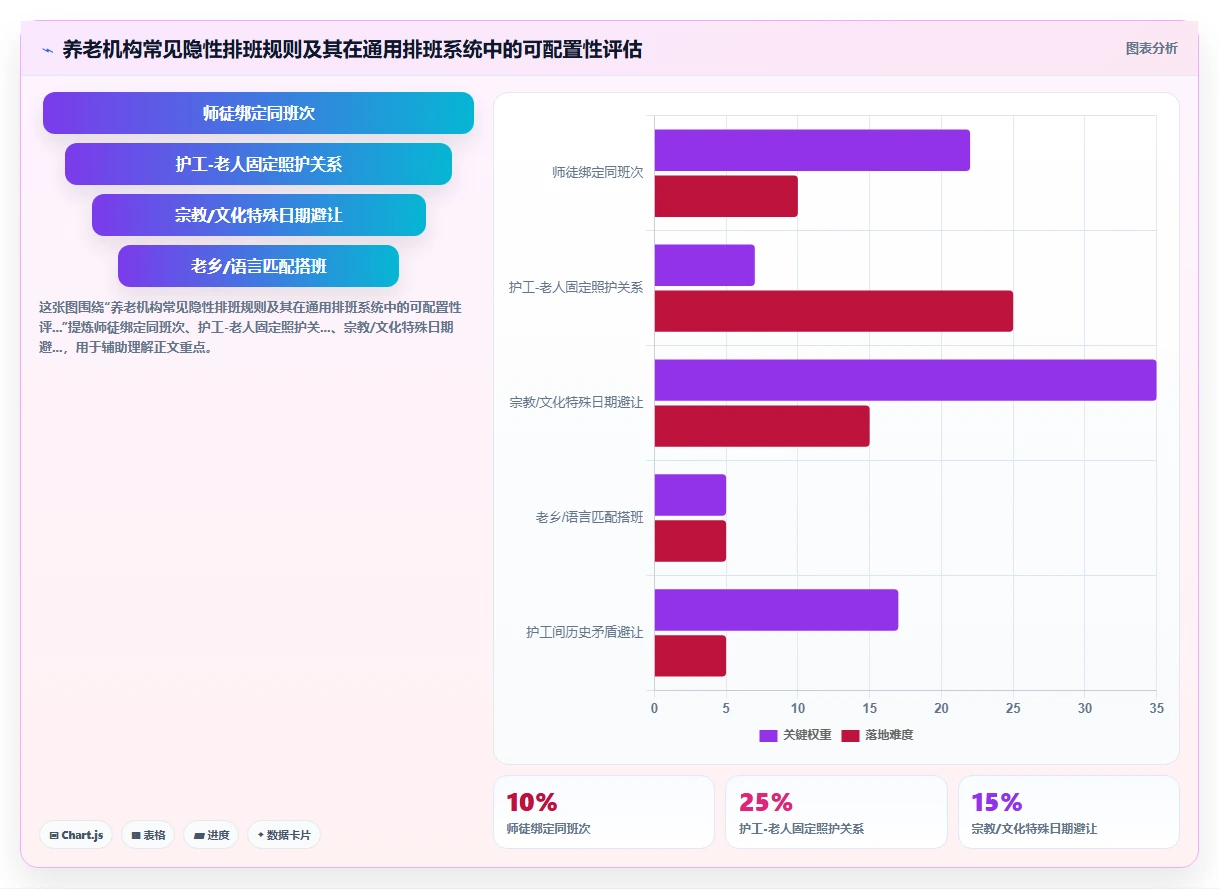Click the purple 关键权重 legend swatch
Image resolution: width=1219 pixels, height=889 pixels.
[768, 736]
